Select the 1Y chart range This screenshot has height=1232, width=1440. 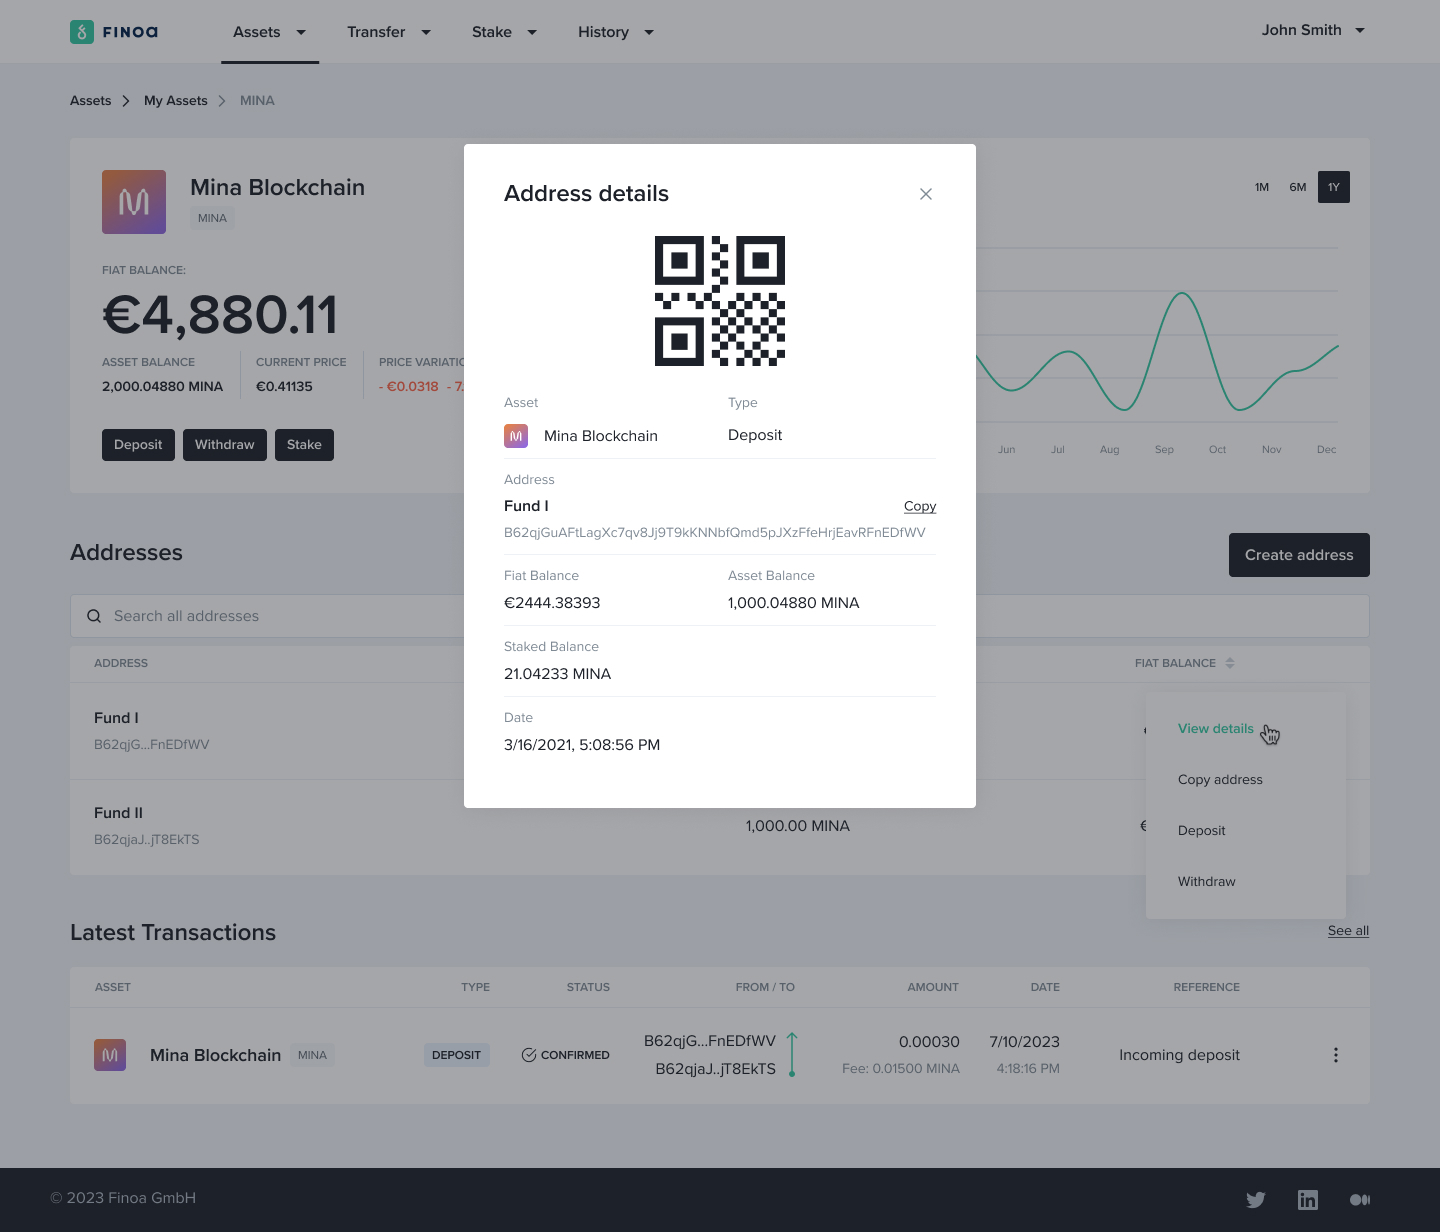1334,187
